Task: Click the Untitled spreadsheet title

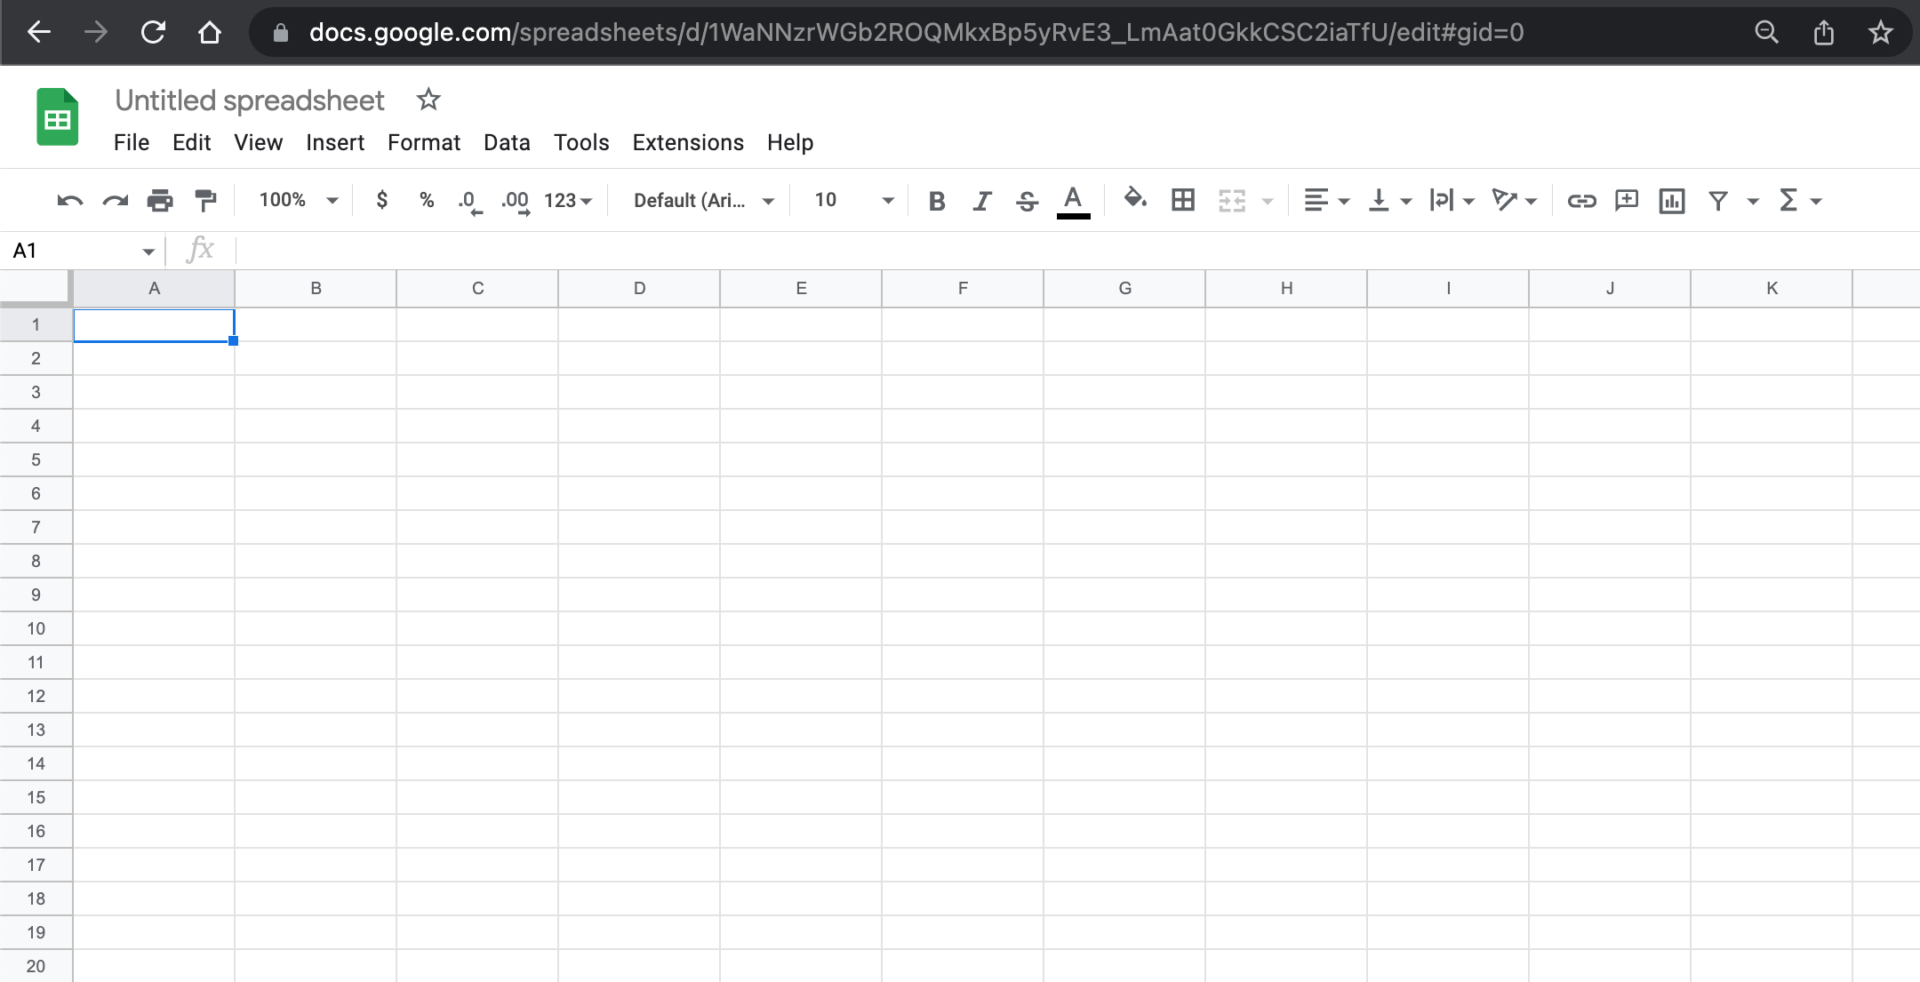Action: (x=249, y=100)
